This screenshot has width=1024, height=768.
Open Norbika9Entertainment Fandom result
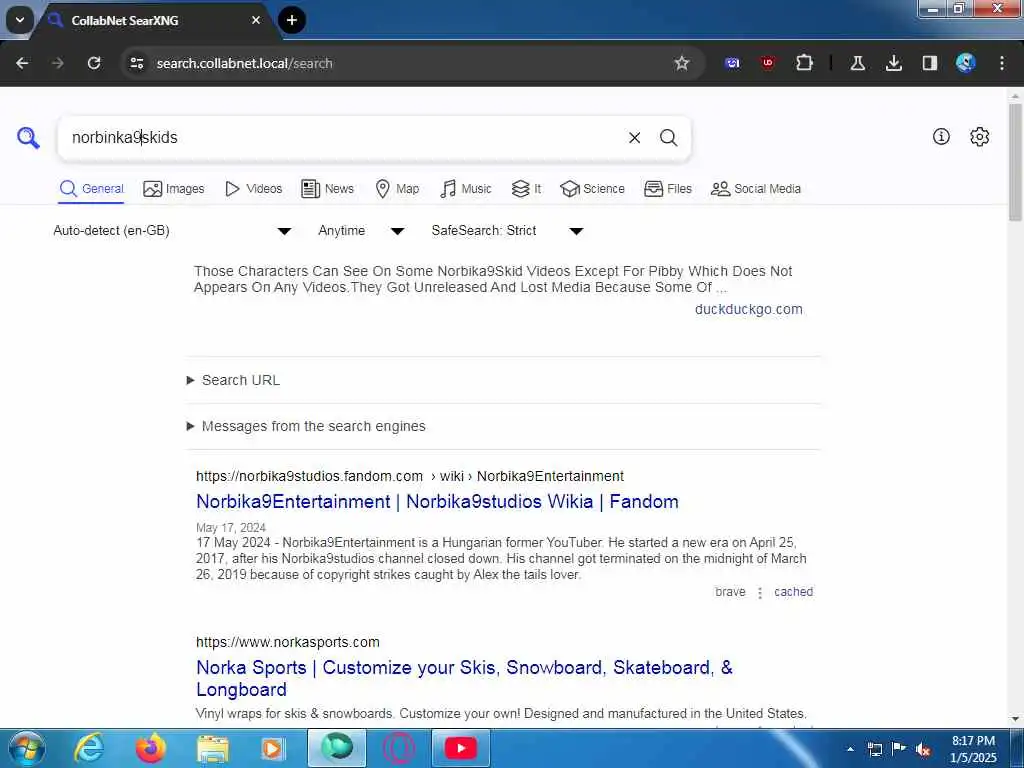point(437,502)
